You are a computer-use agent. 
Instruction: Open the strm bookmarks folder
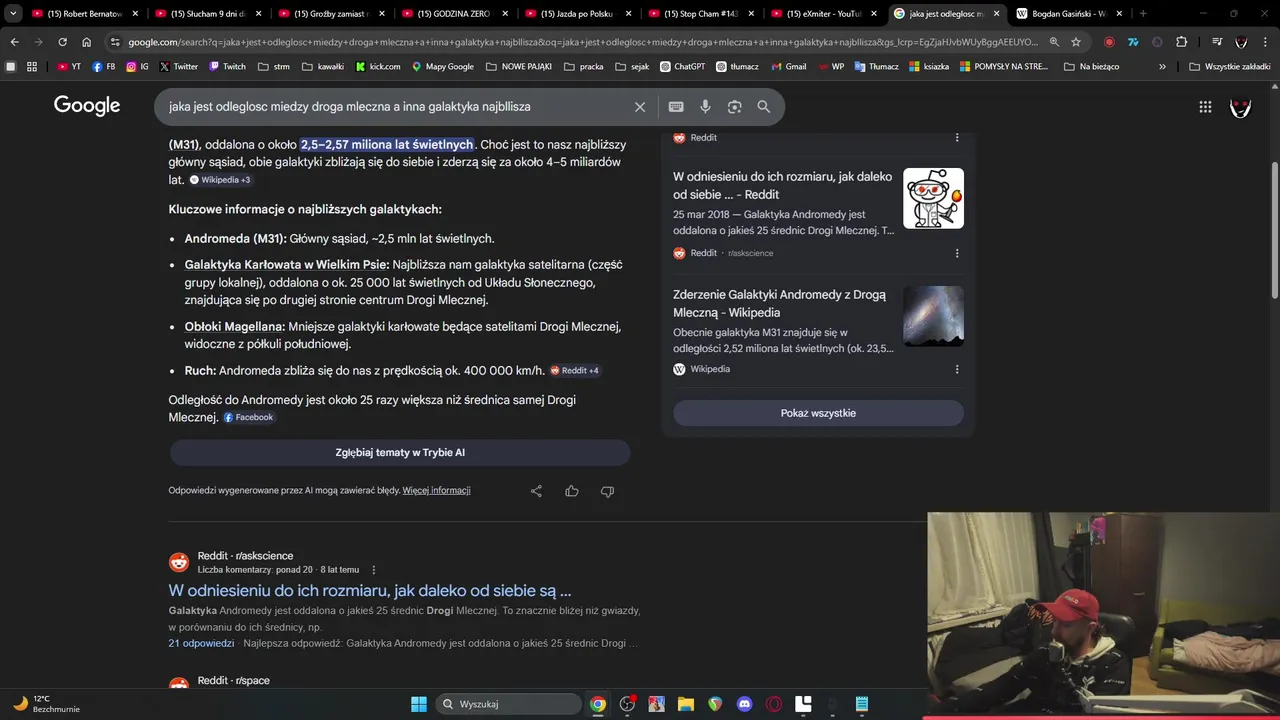tap(273, 66)
